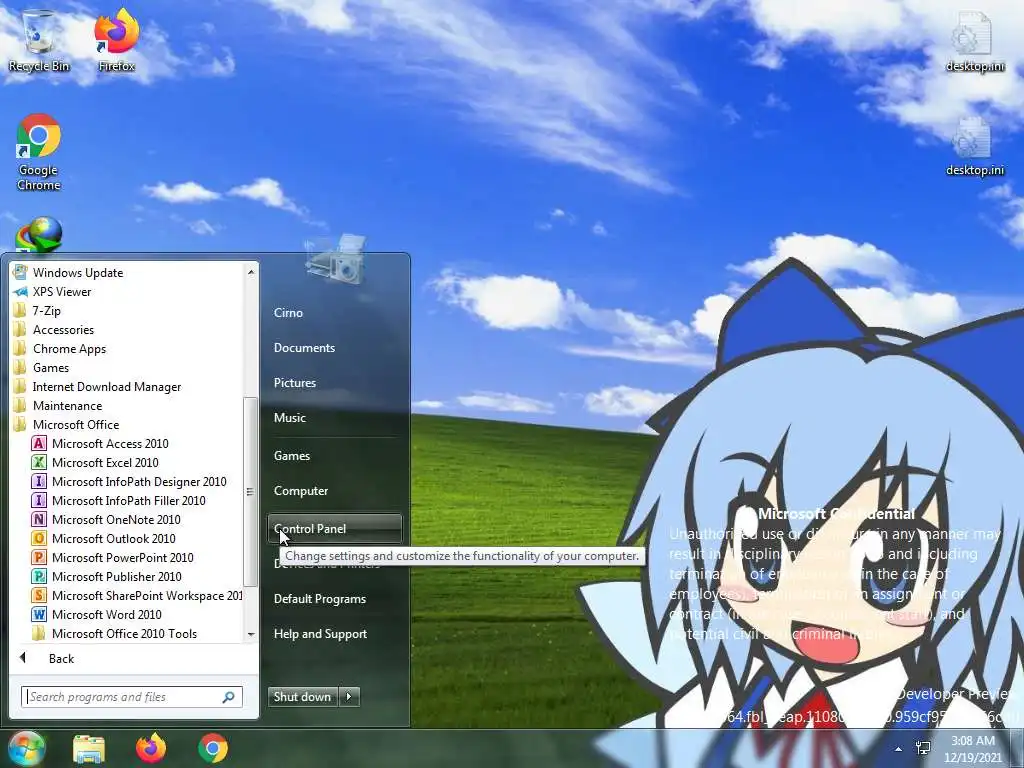1024x768 pixels.
Task: Open Games in the right Start pane
Action: tap(292, 456)
